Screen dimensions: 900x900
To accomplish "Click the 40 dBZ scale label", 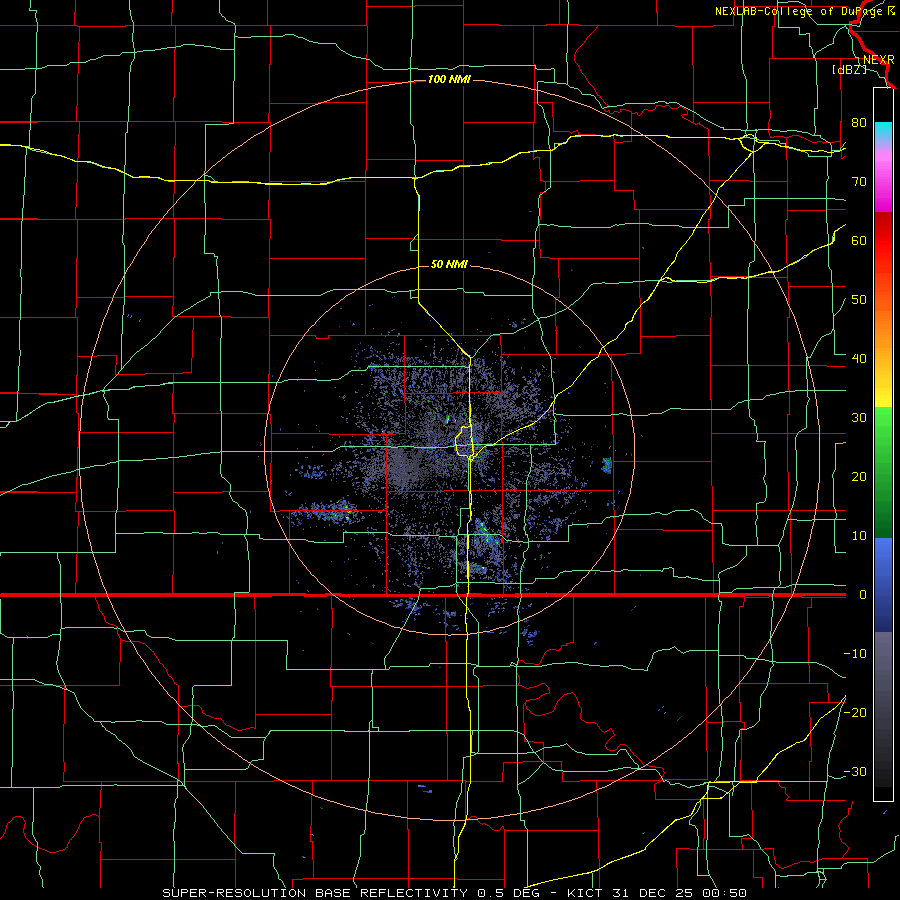I will point(859,358).
